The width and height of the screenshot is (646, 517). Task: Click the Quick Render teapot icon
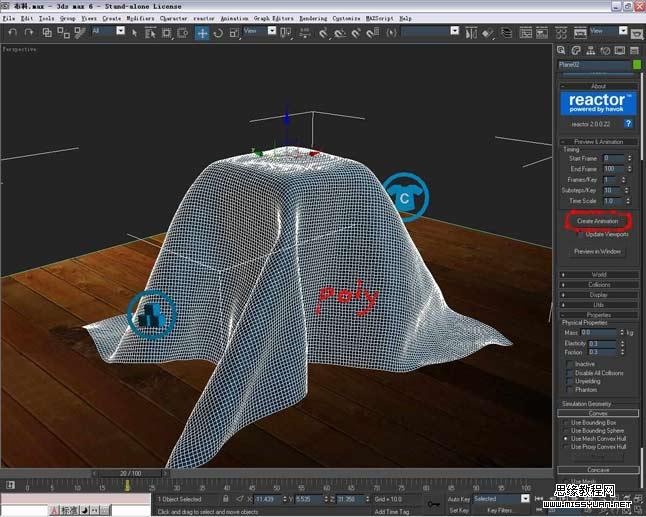[x=637, y=33]
